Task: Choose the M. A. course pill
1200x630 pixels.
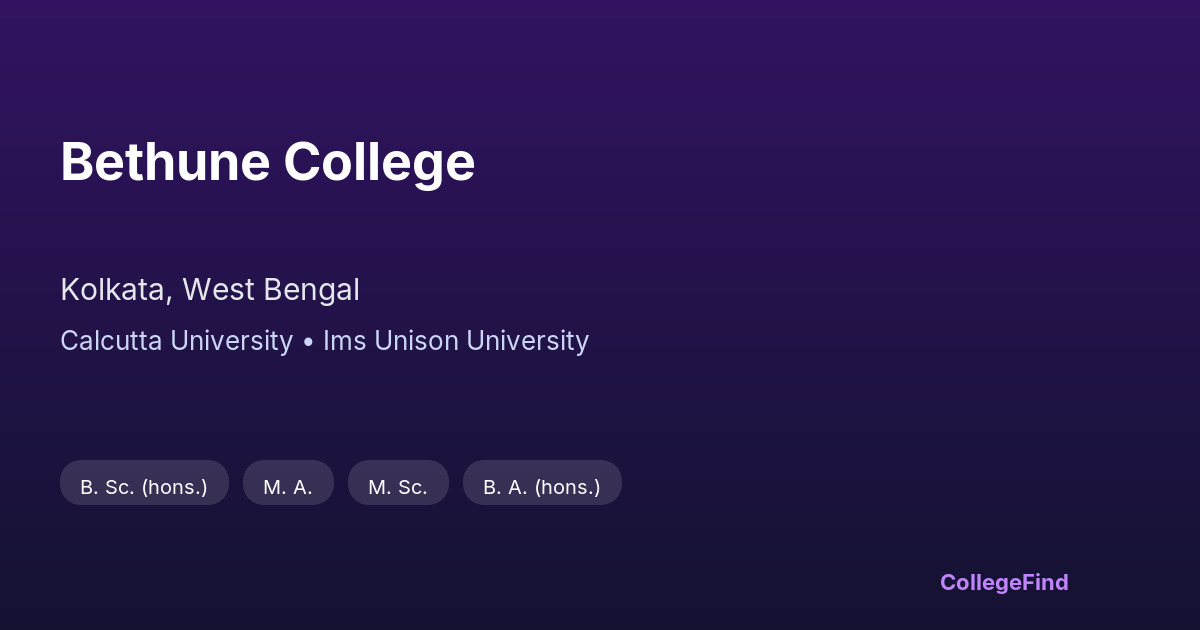Action: [x=288, y=487]
